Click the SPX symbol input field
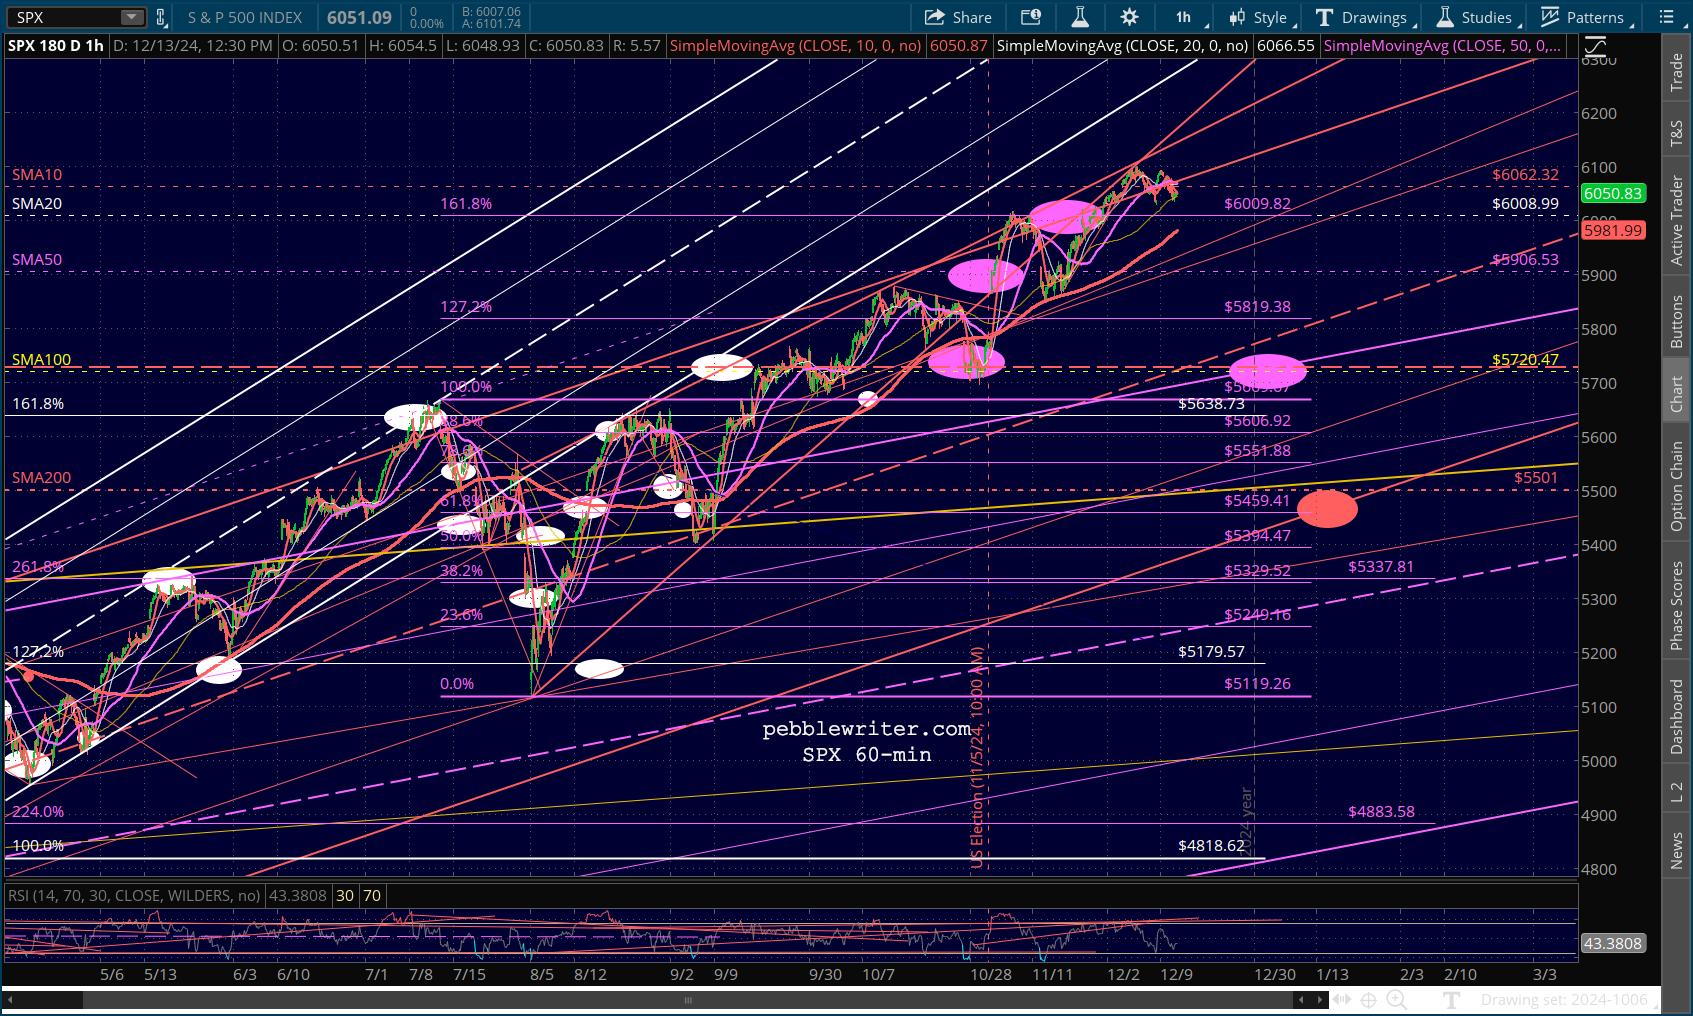The height and width of the screenshot is (1016, 1693). 65,17
